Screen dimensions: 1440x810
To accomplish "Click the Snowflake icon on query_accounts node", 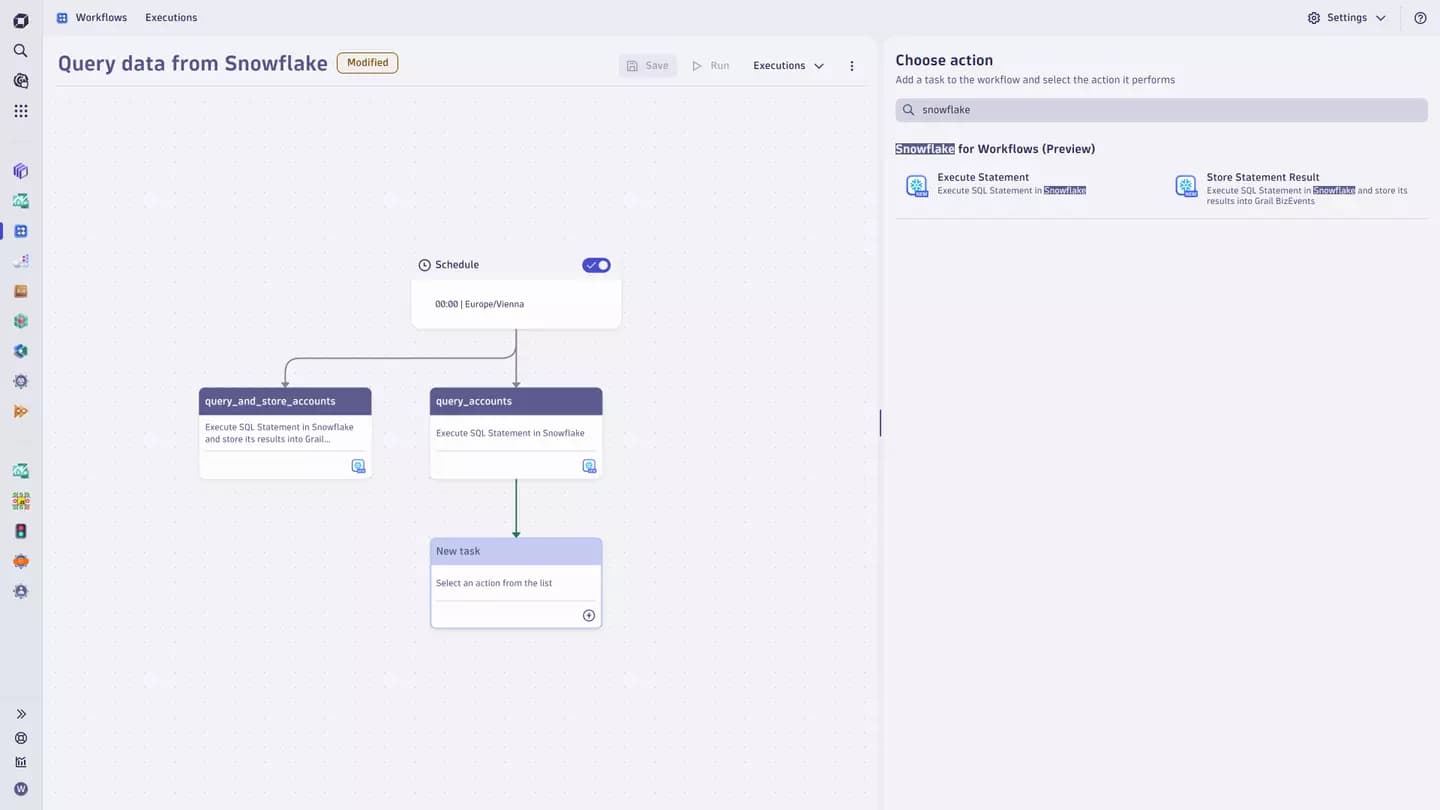I will pyautogui.click(x=588, y=466).
